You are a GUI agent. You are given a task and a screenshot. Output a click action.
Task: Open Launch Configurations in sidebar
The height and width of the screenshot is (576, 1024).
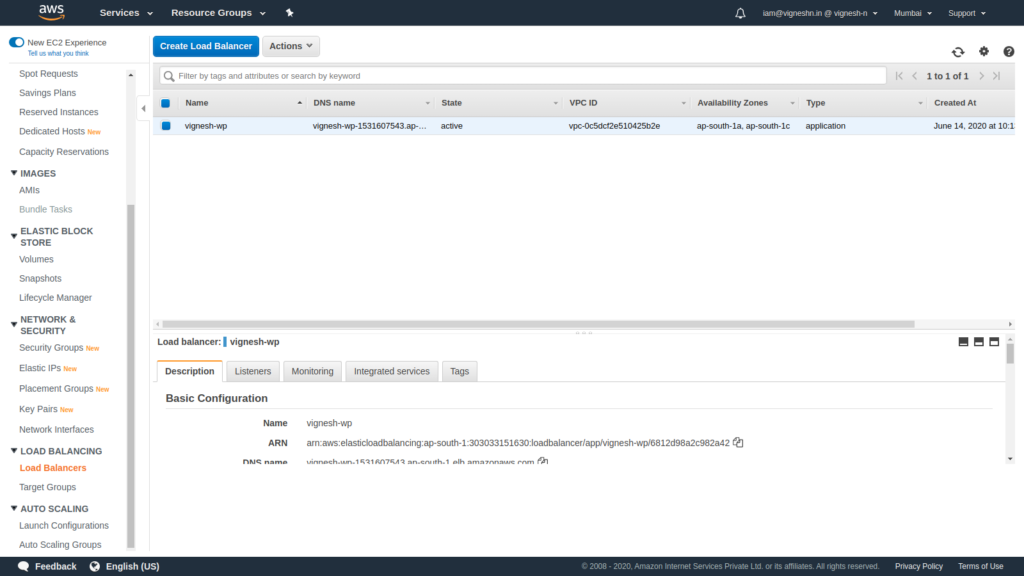click(64, 526)
